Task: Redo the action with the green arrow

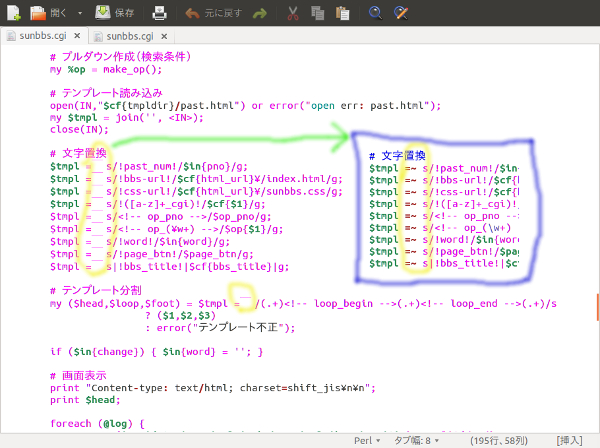Action: [x=260, y=13]
